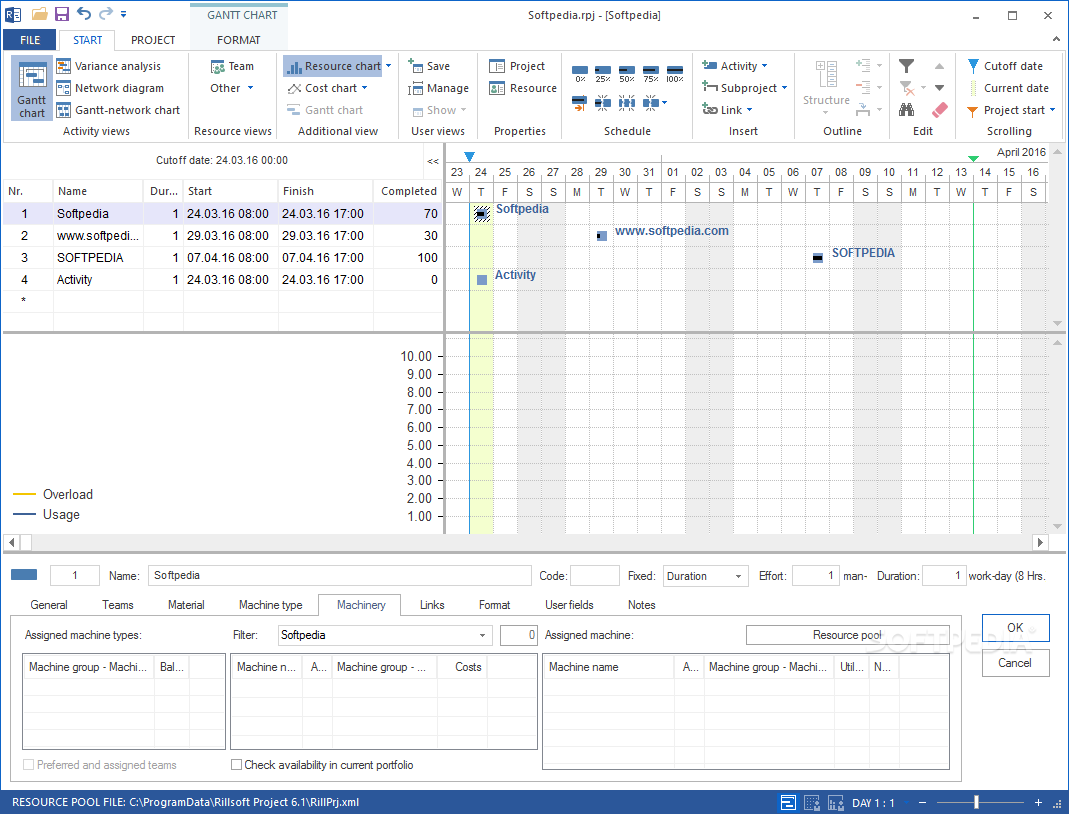Screen dimensions: 1069x814
Task: Enable Check availability in current portfolio
Action: [237, 765]
